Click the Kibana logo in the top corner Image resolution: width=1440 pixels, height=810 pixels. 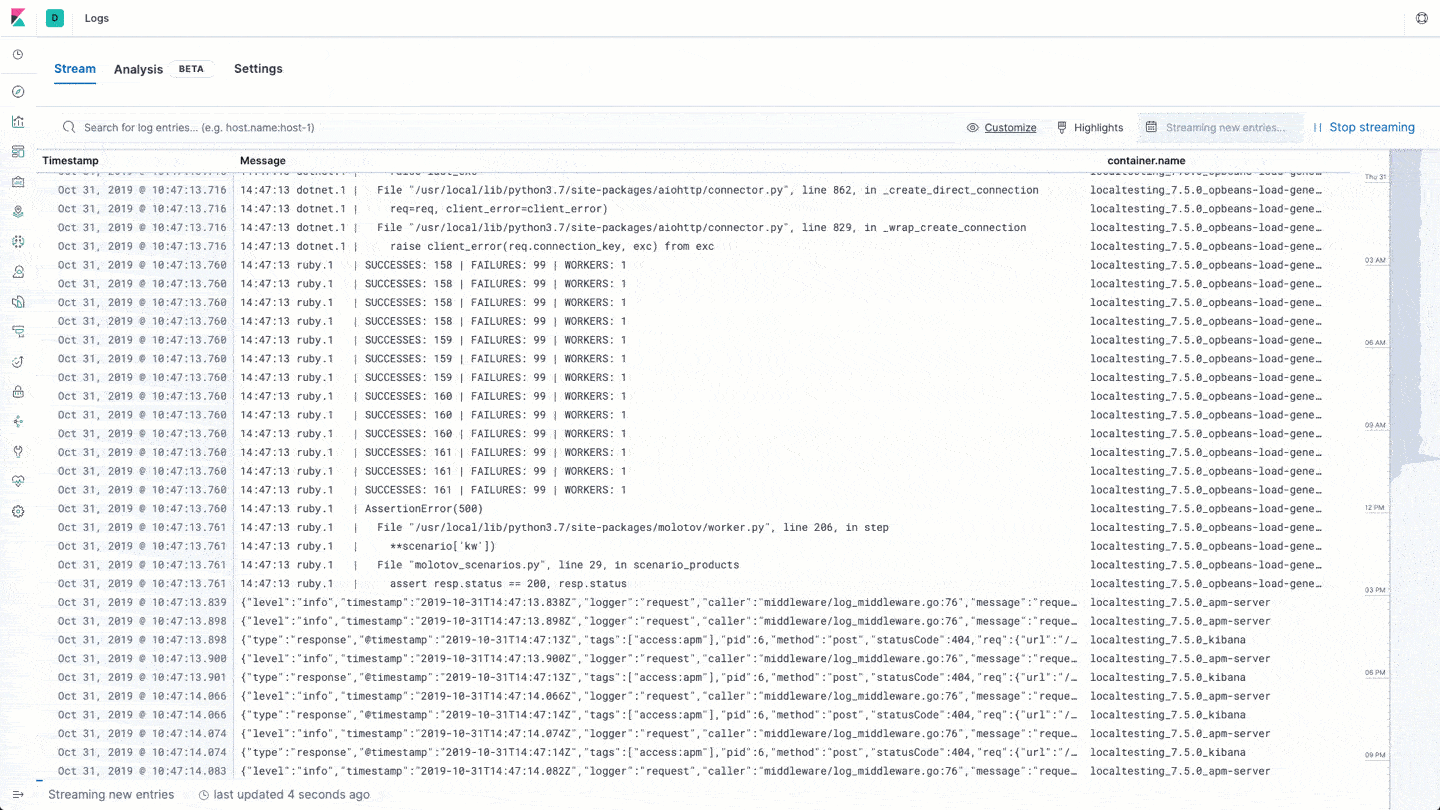tap(16, 17)
